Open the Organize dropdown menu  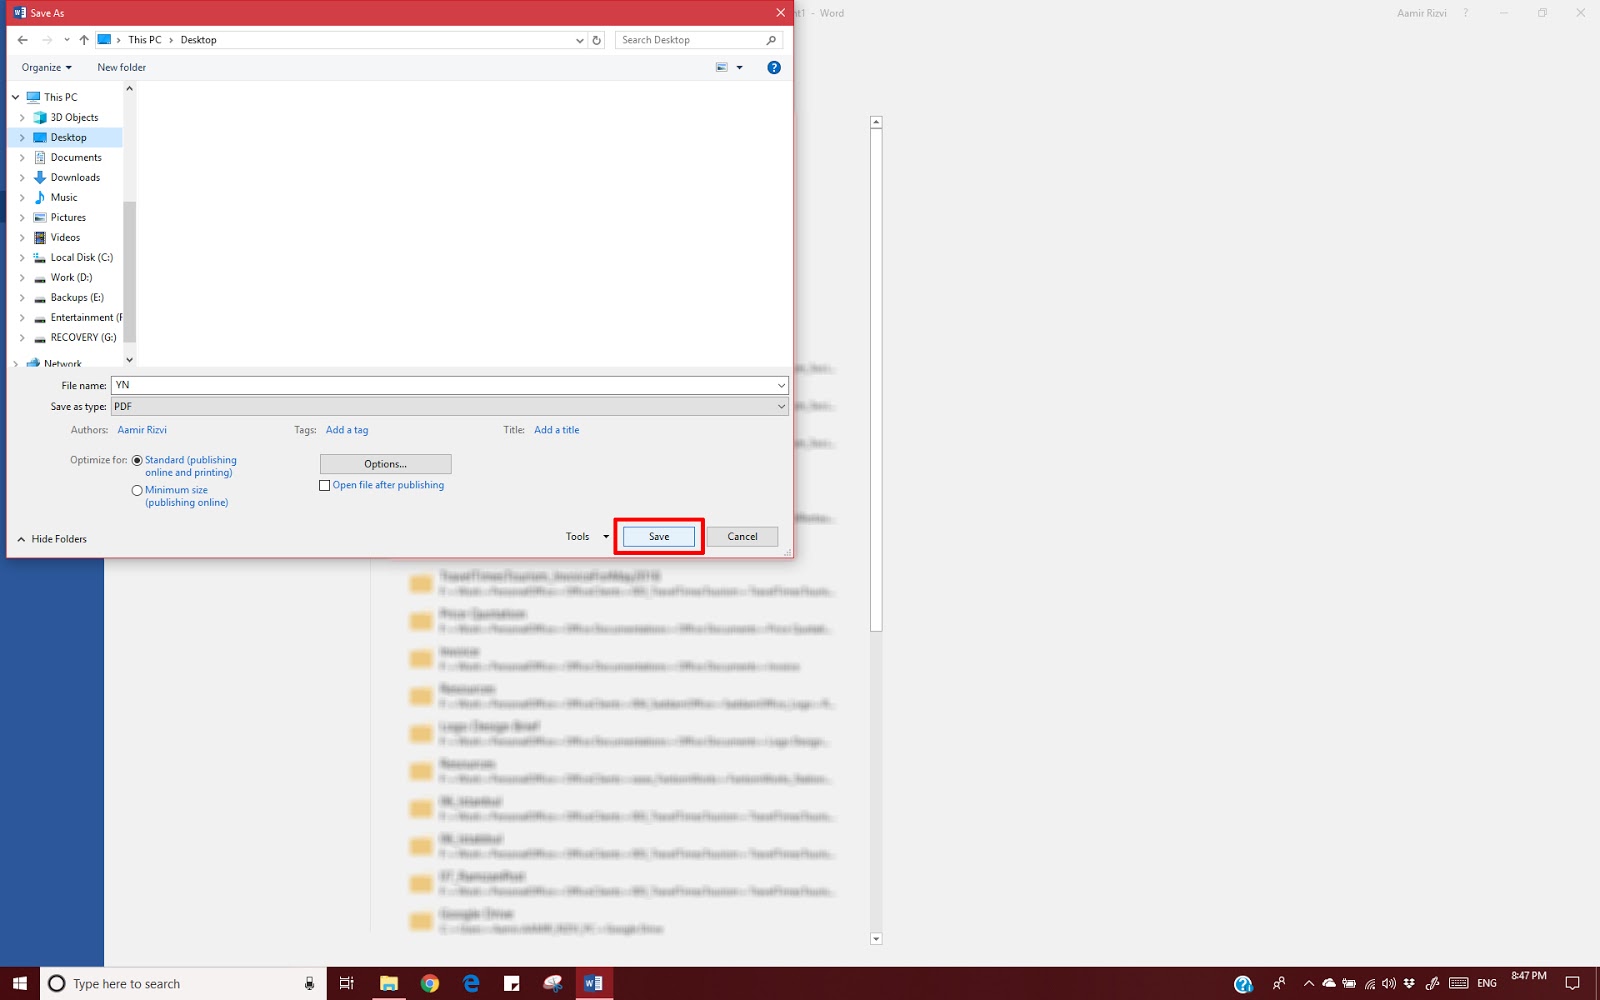[x=46, y=68]
